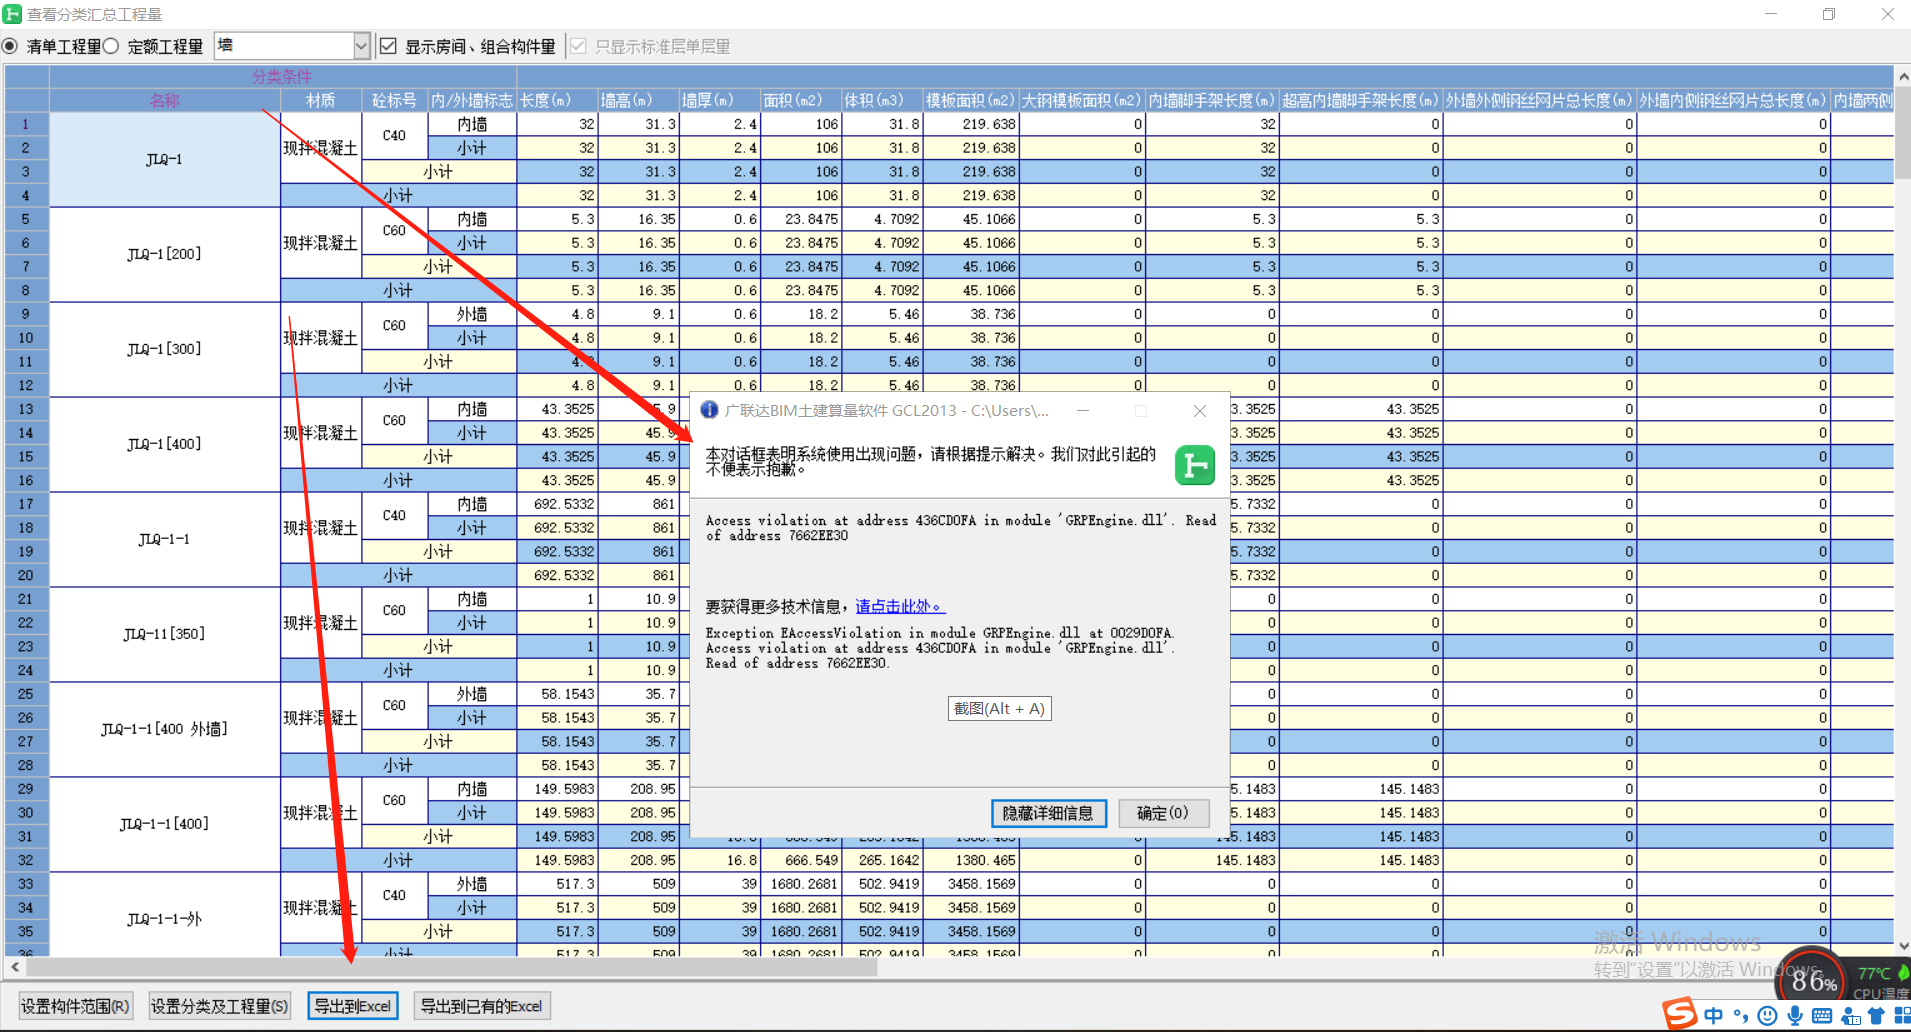Open the emoji smiley panel in the IME bar
The image size is (1911, 1032).
[x=1768, y=1016]
